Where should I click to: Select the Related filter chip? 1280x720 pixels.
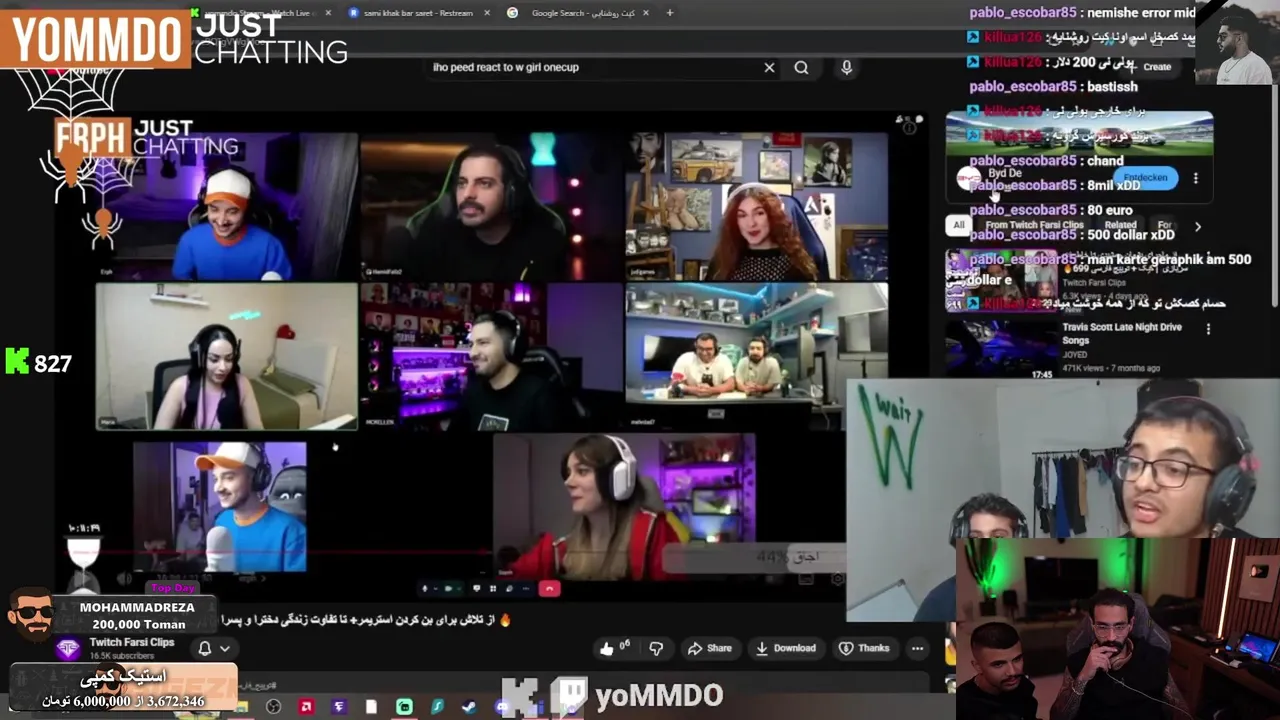1120,225
